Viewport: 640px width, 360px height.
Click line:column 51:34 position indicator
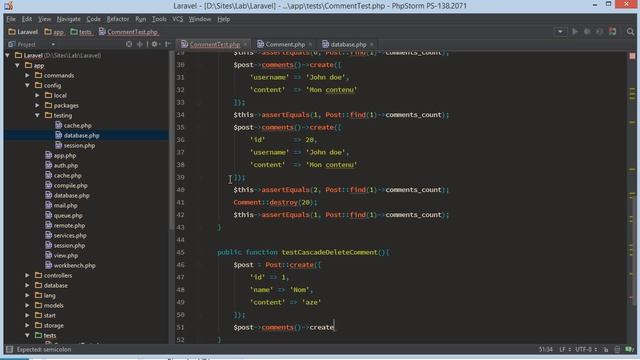pos(545,349)
